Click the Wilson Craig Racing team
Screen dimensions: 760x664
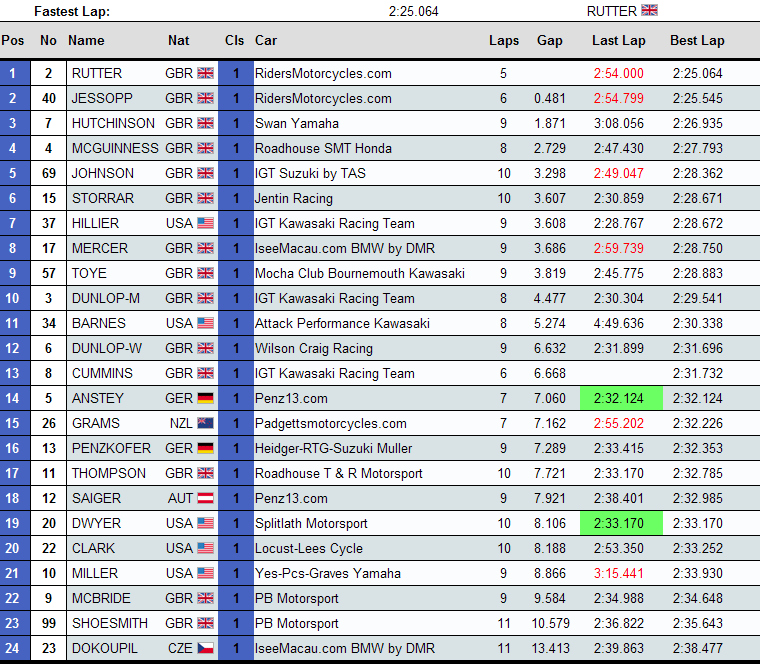click(314, 348)
